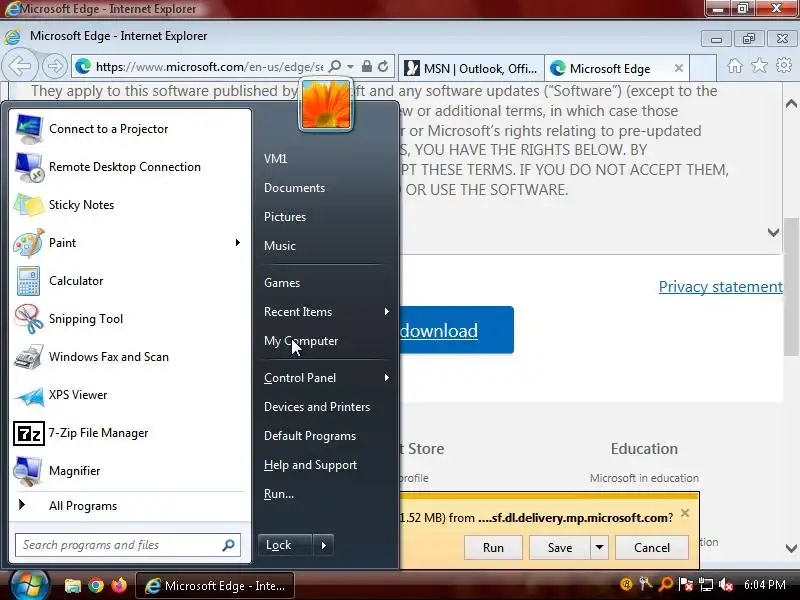Click the page scrollbar down arrow
This screenshot has height=600, width=800.
point(791,549)
